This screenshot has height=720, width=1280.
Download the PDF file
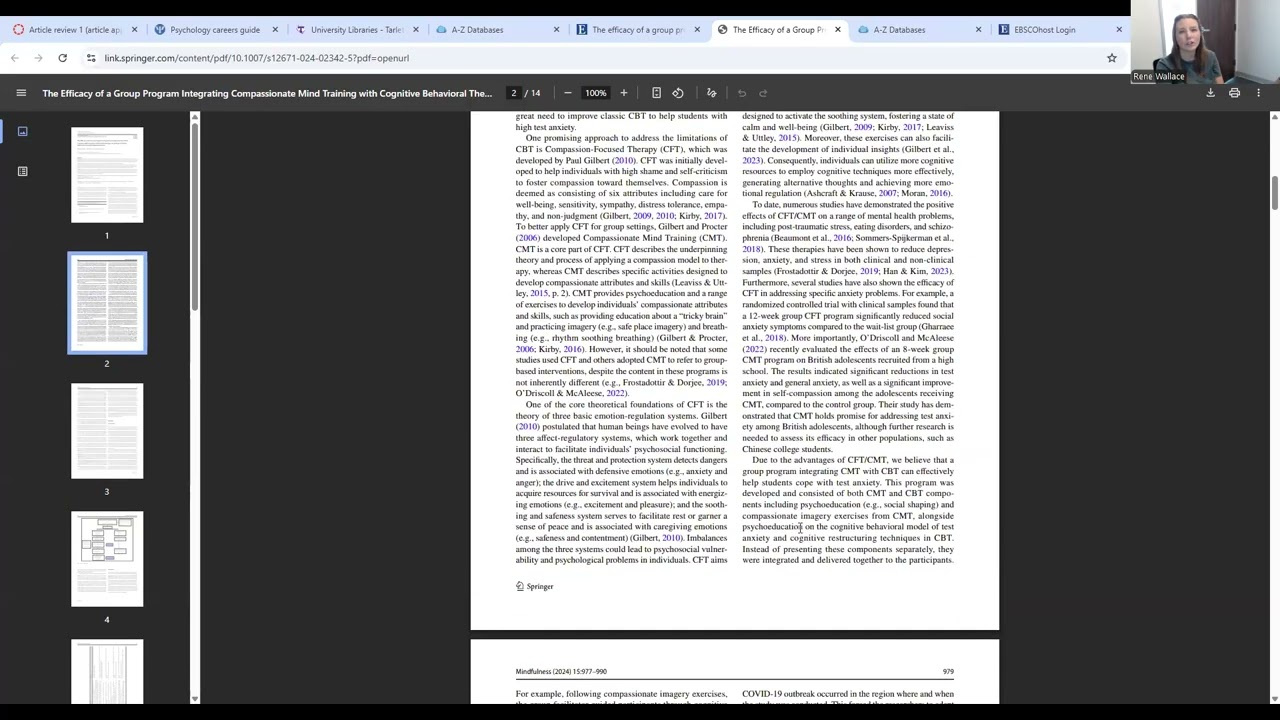tap(1210, 93)
